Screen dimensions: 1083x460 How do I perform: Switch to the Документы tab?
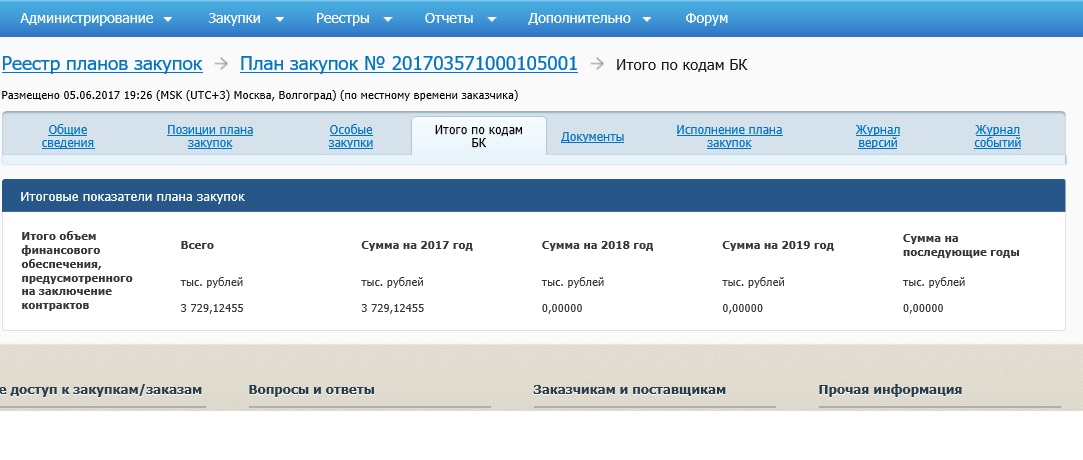(592, 137)
